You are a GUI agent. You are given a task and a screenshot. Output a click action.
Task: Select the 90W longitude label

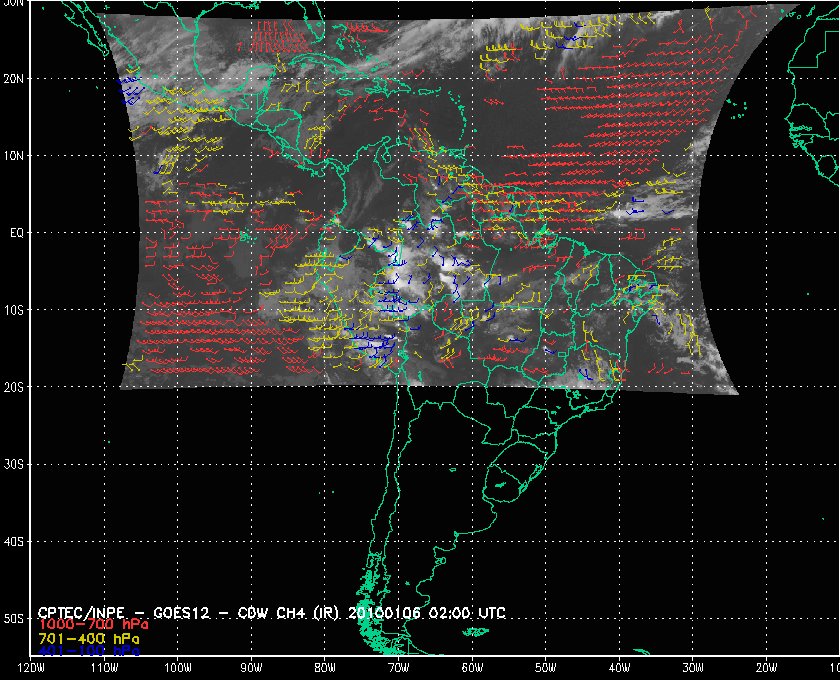pyautogui.click(x=251, y=668)
